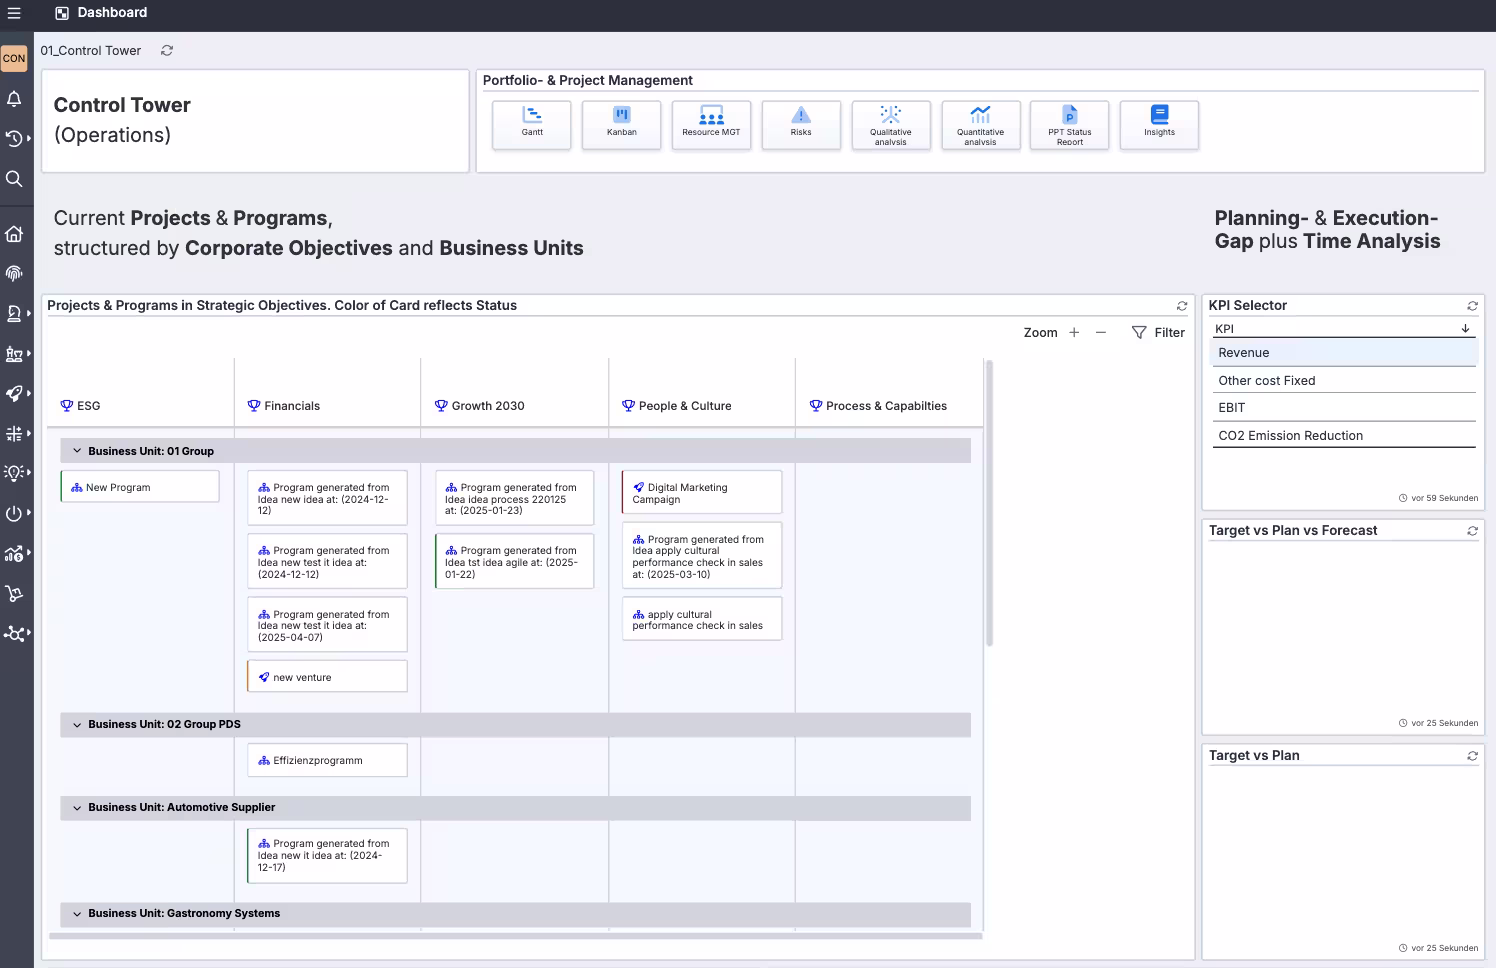1496x968 pixels.
Task: Select the CO2 Emission Reduction KPI
Action: tap(1290, 435)
